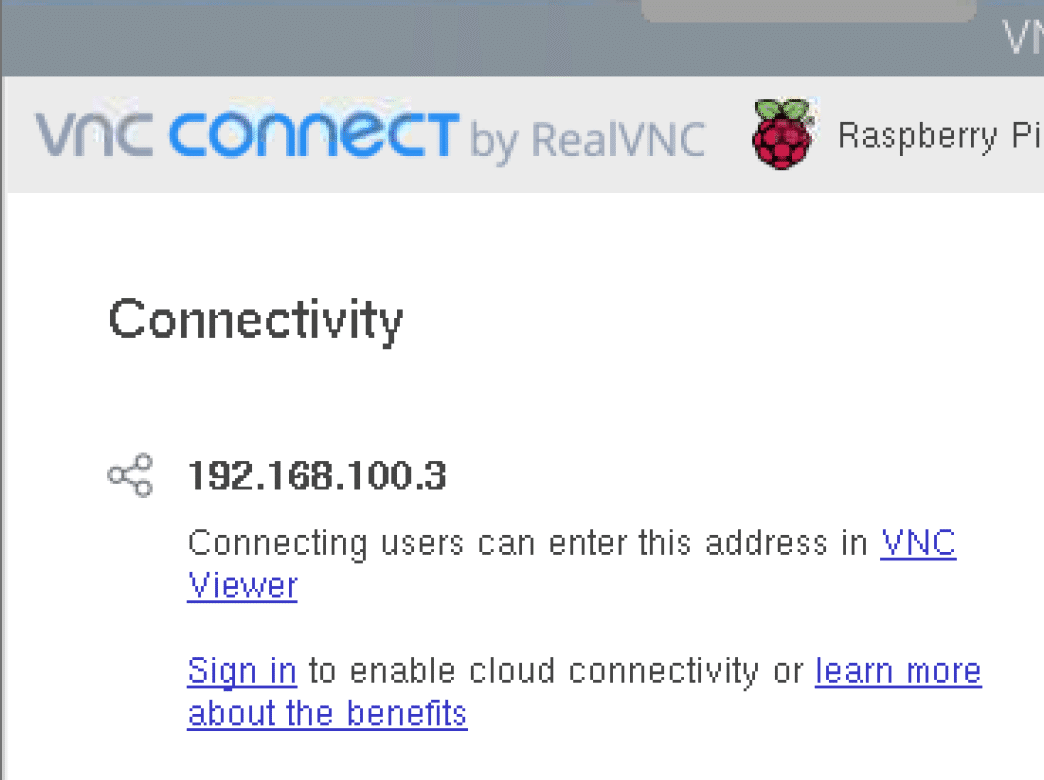Click the share icon beside the IP address
The image size is (1044, 780).
[130, 475]
